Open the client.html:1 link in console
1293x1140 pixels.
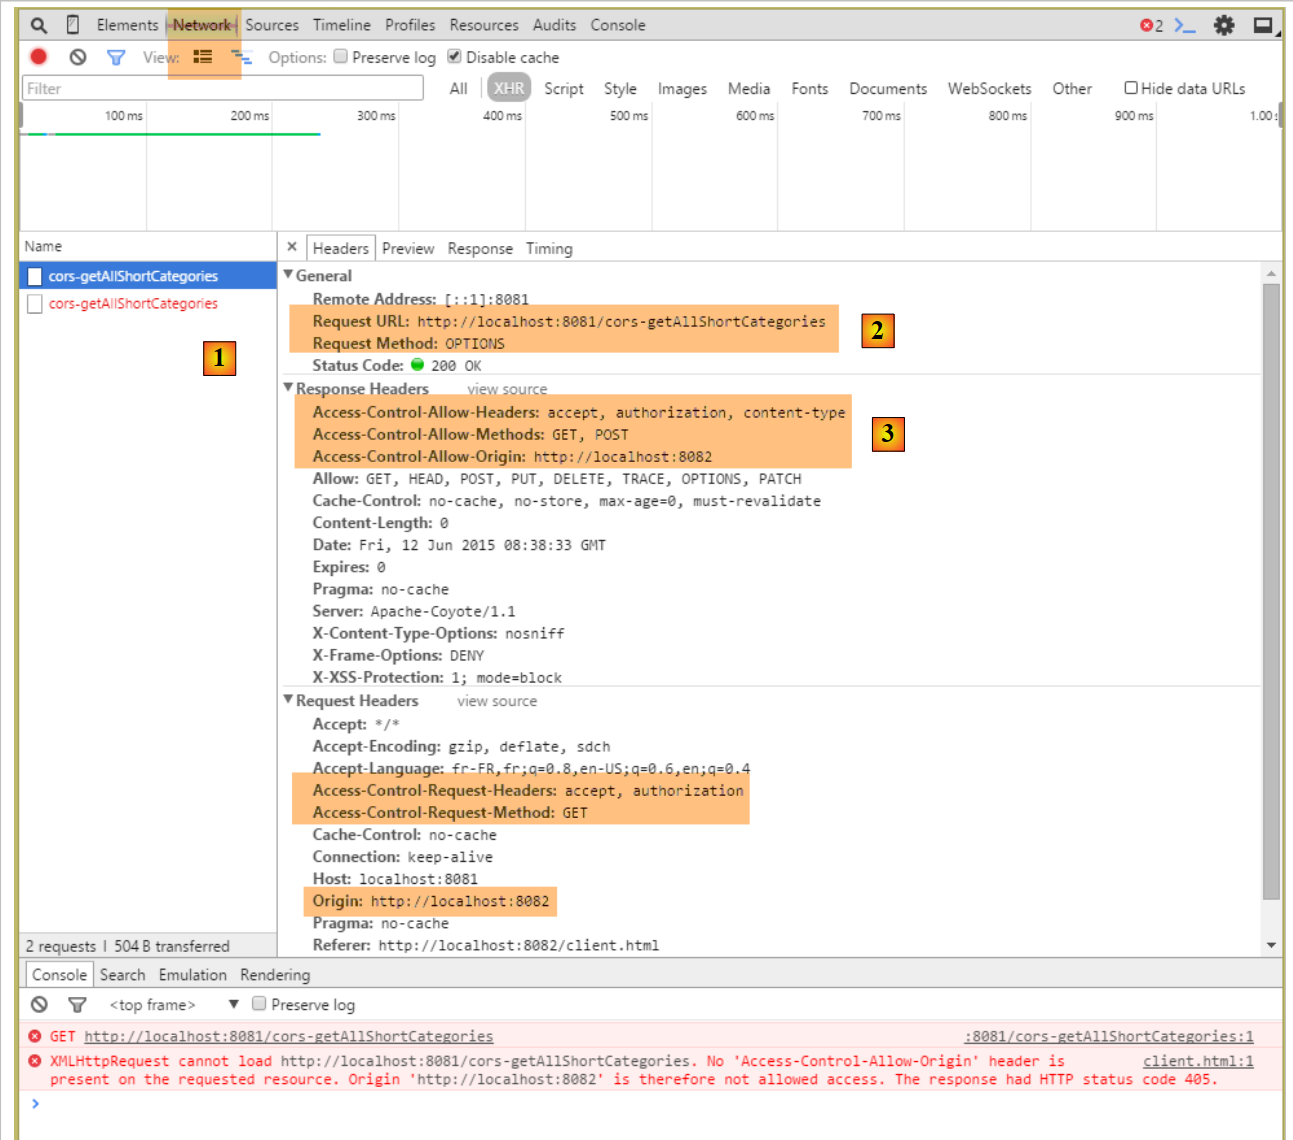(1197, 1061)
